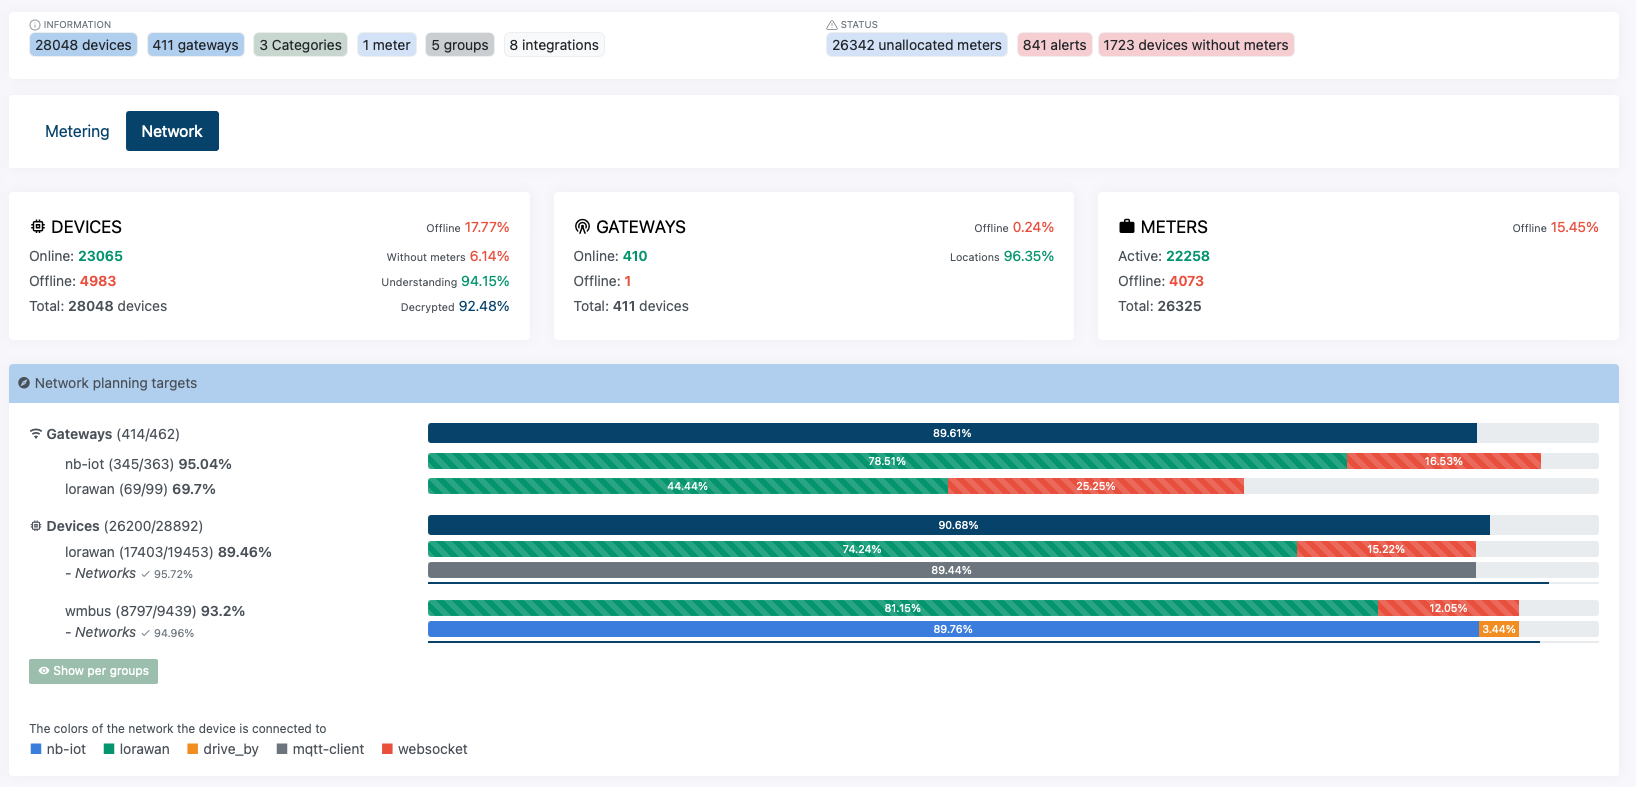
Task: Click Devices Online count 23065
Action: tap(101, 256)
